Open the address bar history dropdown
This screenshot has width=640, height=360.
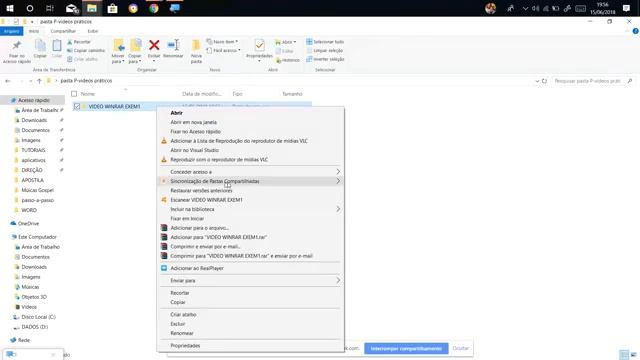[x=537, y=81]
